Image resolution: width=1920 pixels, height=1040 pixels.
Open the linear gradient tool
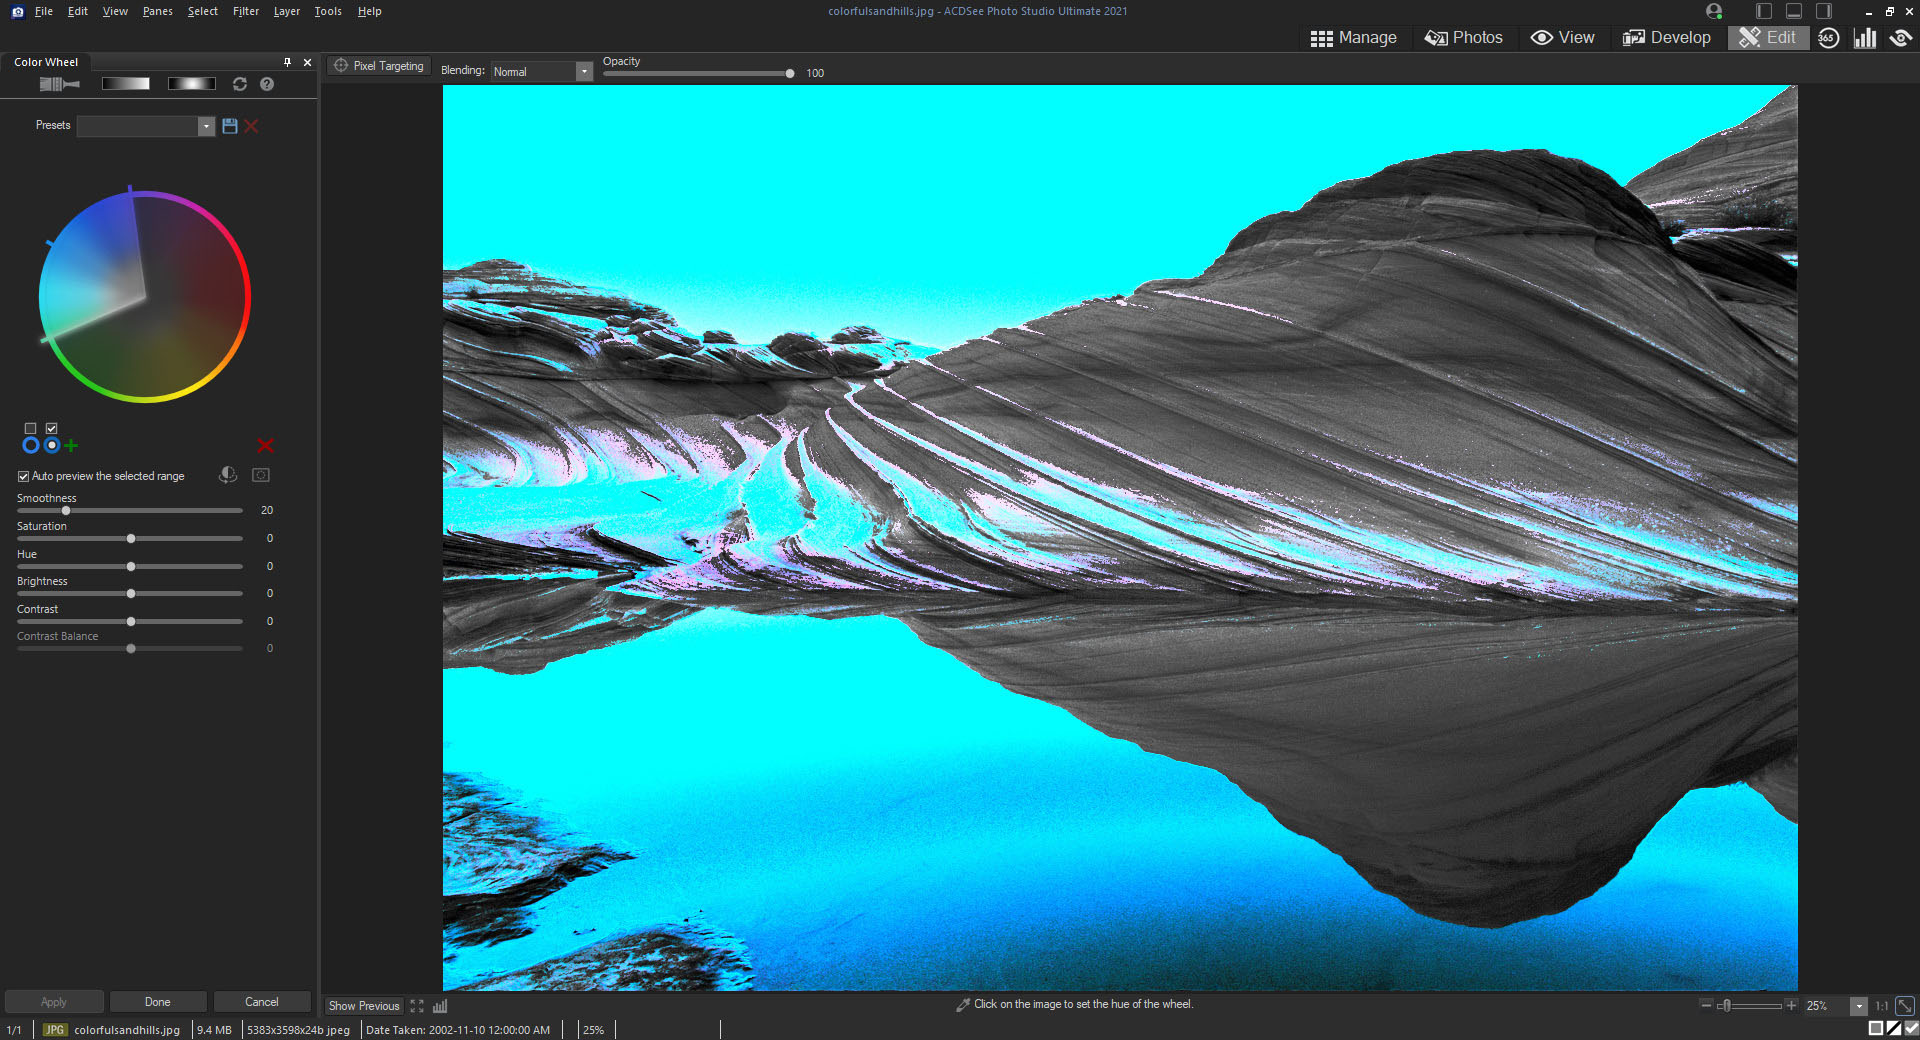tap(125, 84)
